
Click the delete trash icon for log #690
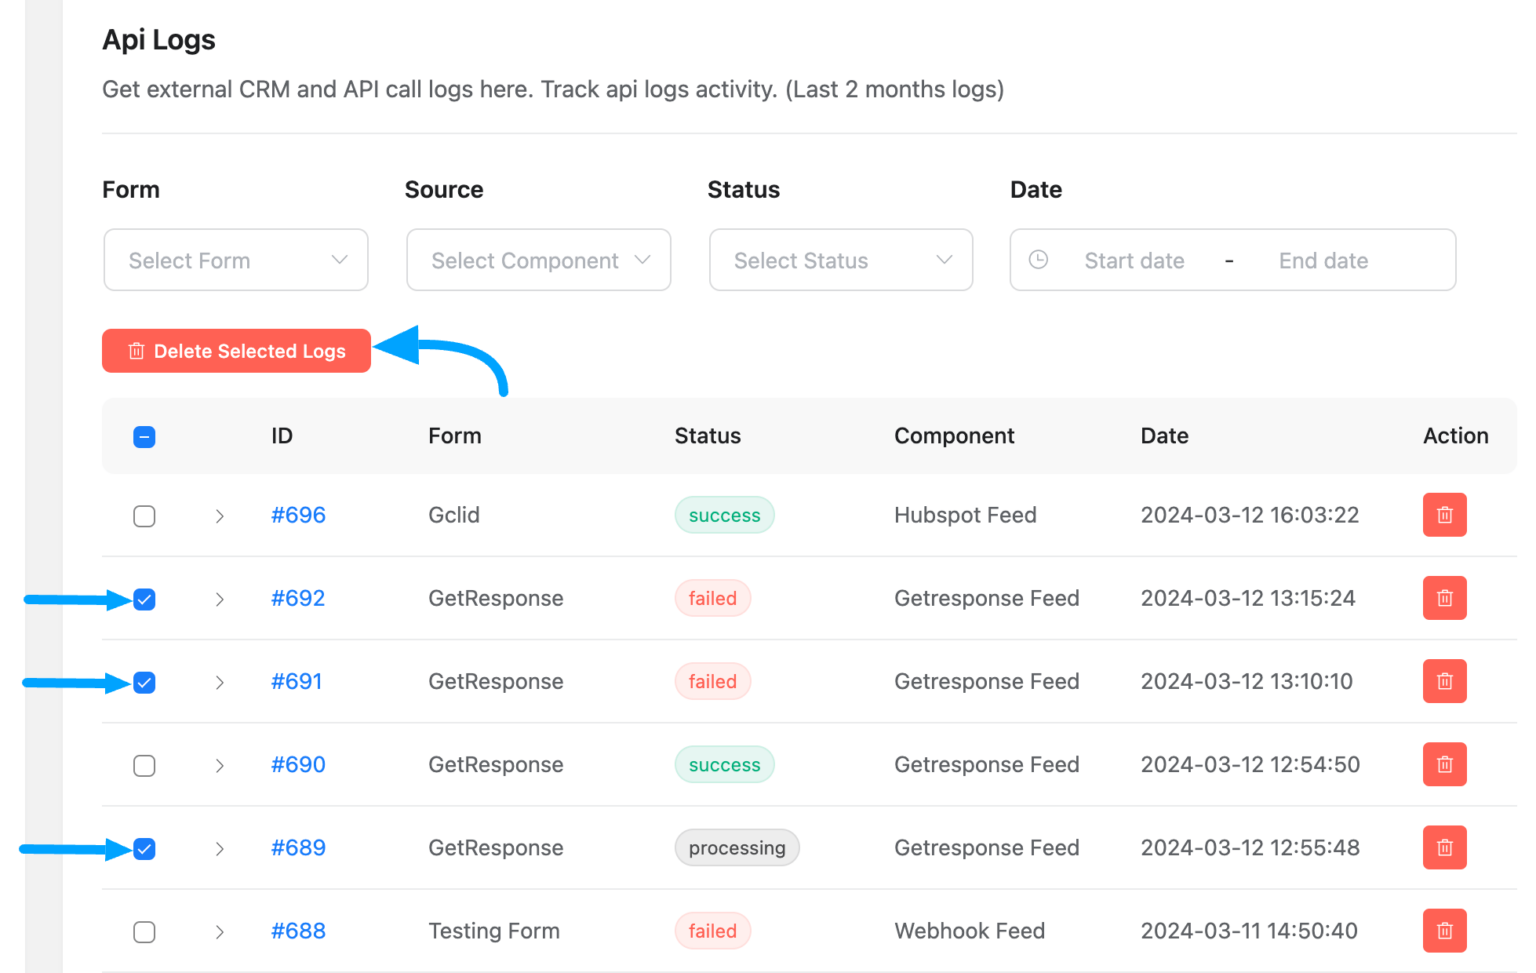1444,764
